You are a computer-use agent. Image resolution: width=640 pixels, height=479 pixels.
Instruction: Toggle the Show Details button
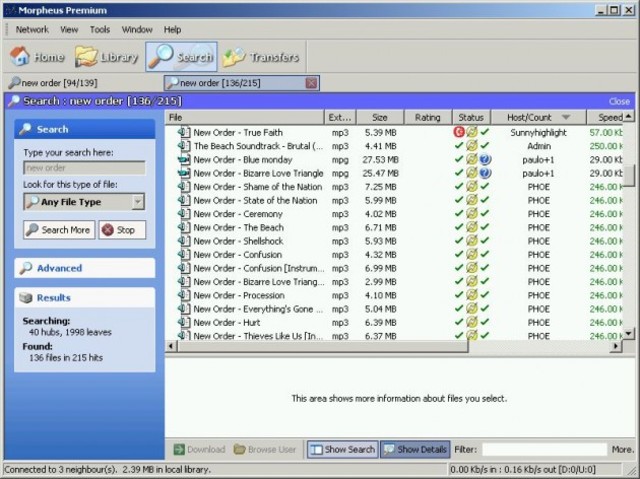(415, 449)
